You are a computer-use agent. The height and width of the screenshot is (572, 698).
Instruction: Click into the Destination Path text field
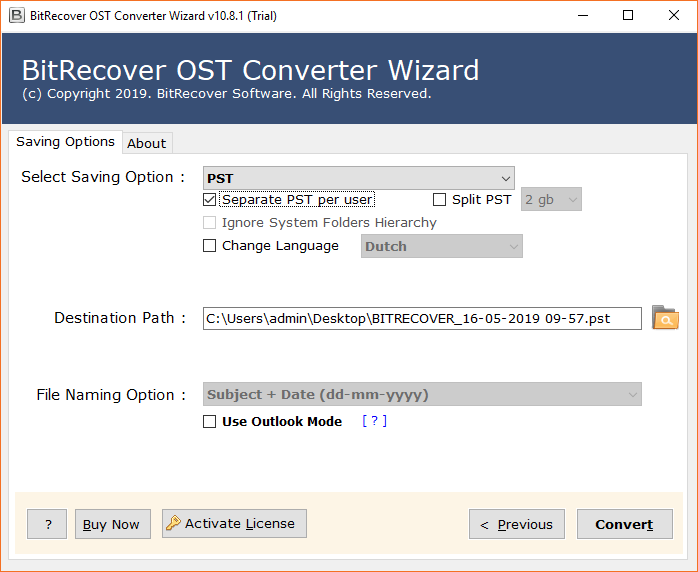[x=421, y=318]
